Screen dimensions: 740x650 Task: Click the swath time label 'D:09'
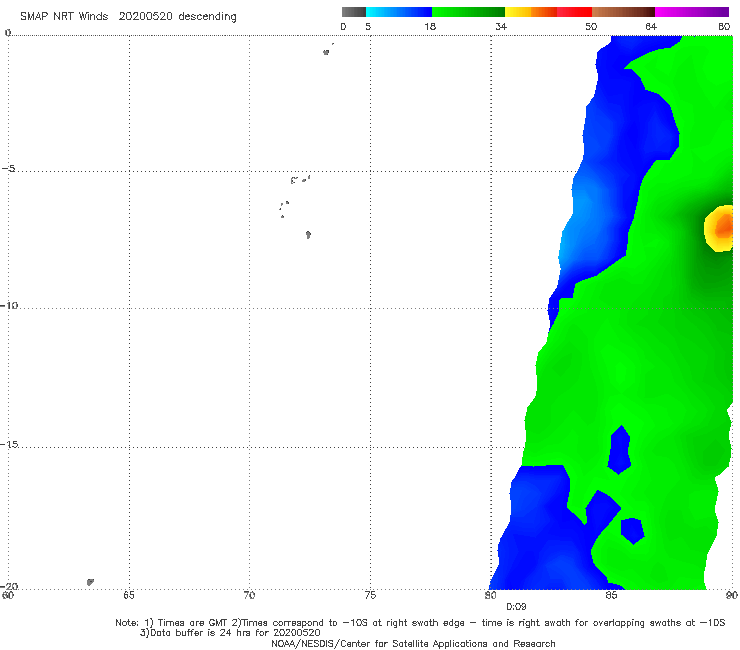coord(516,607)
